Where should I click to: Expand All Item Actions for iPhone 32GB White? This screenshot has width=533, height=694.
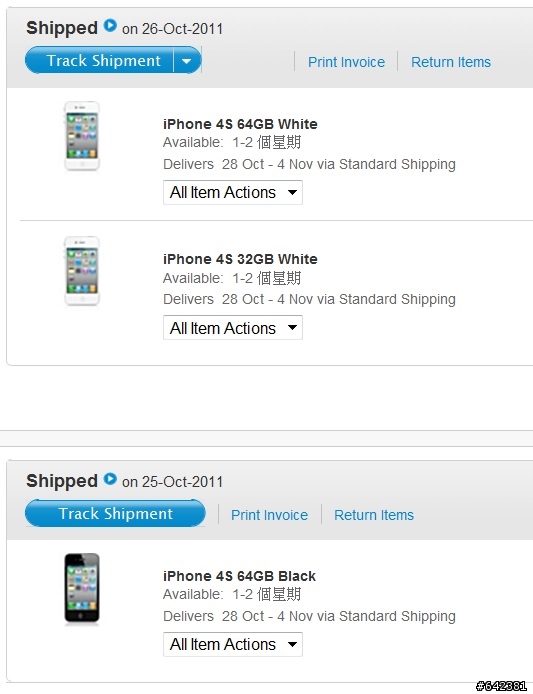click(233, 328)
